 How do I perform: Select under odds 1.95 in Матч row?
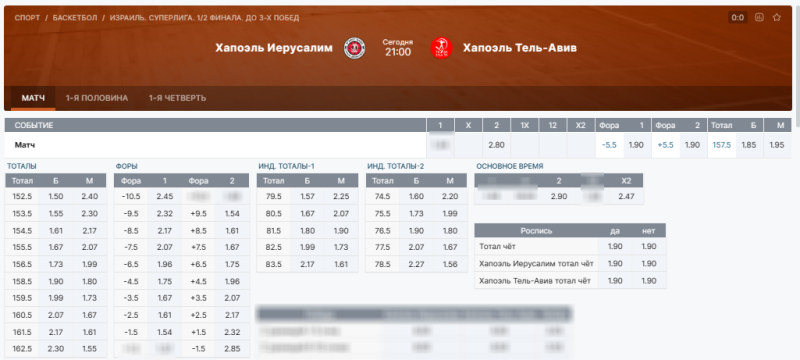tap(777, 145)
